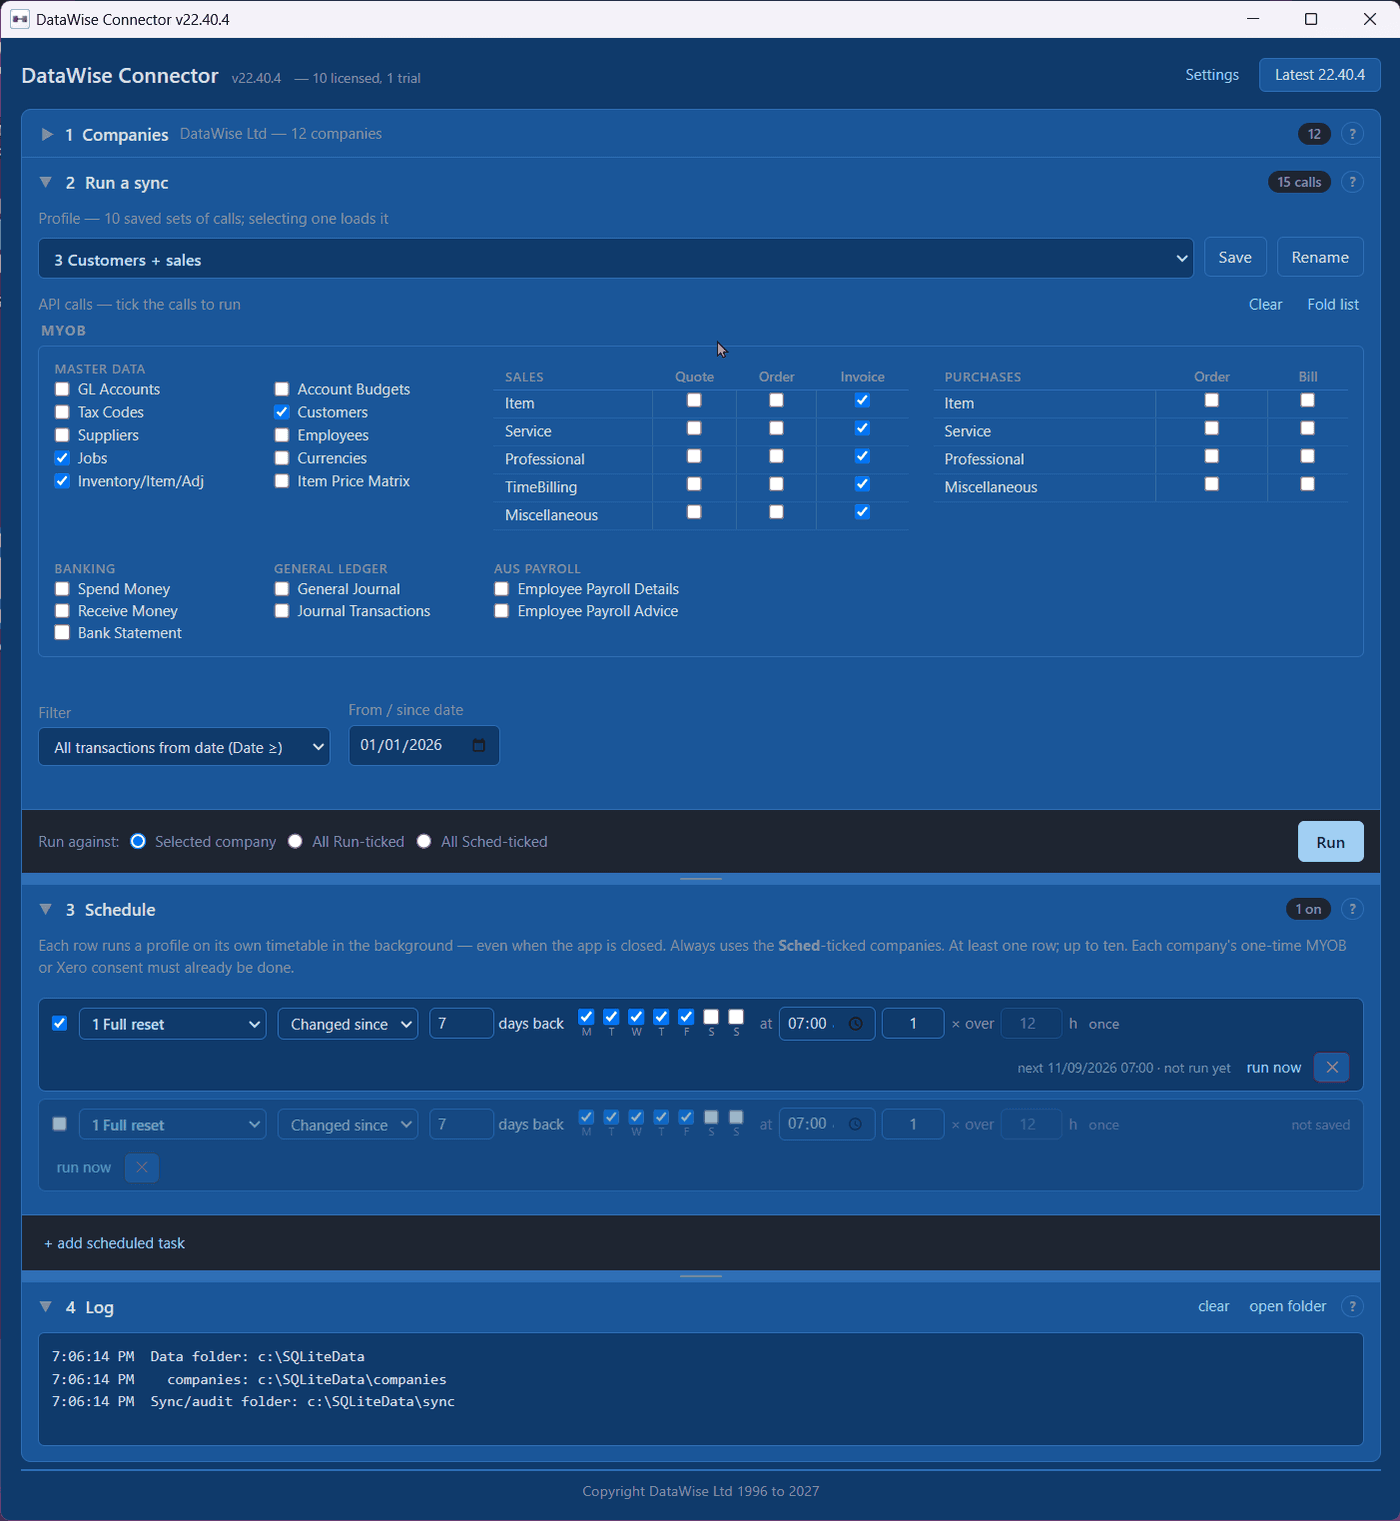Click the 15 calls badge
Image resolution: width=1400 pixels, height=1521 pixels.
1299,182
